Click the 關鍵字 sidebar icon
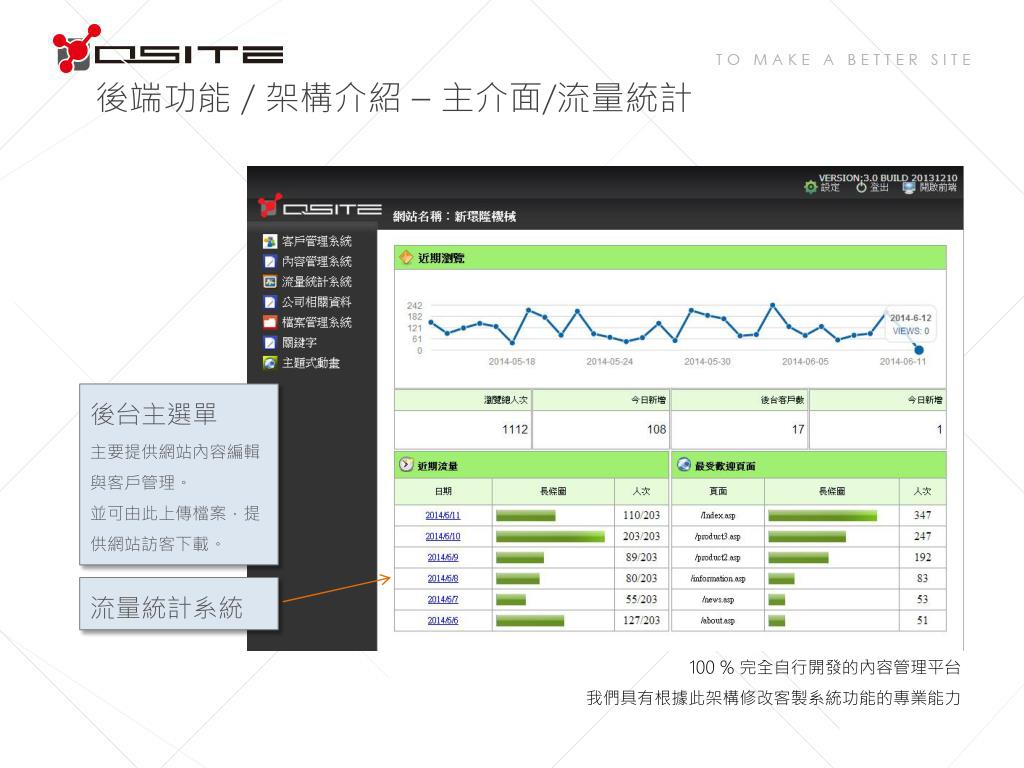The width and height of the screenshot is (1024, 768). coord(270,343)
